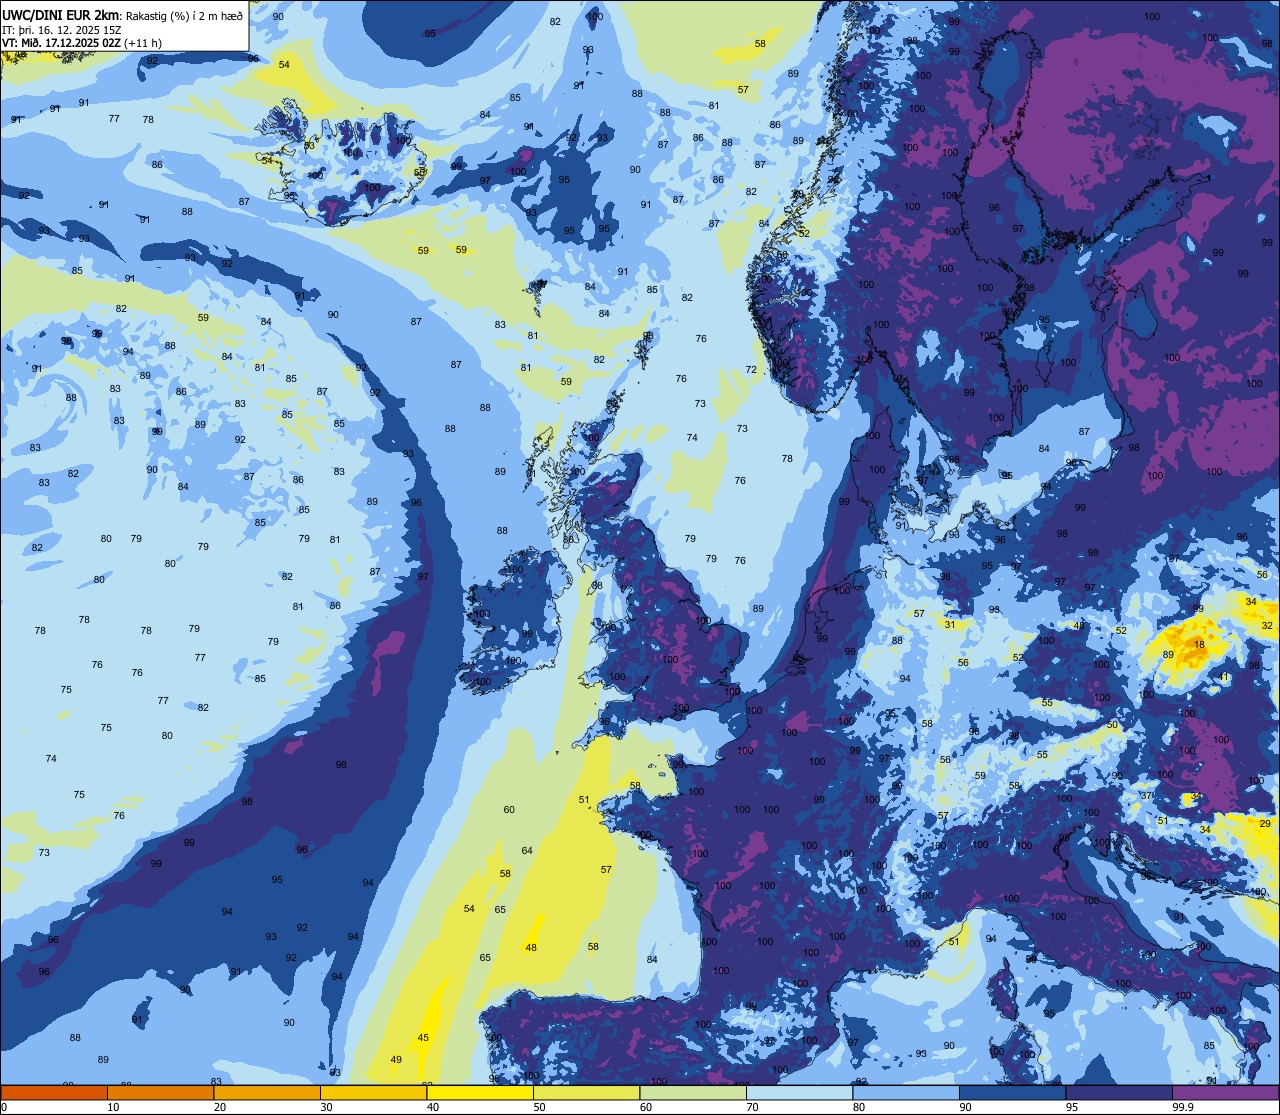
Task: Click the "49" humidity value on the map
Action: point(396,1060)
